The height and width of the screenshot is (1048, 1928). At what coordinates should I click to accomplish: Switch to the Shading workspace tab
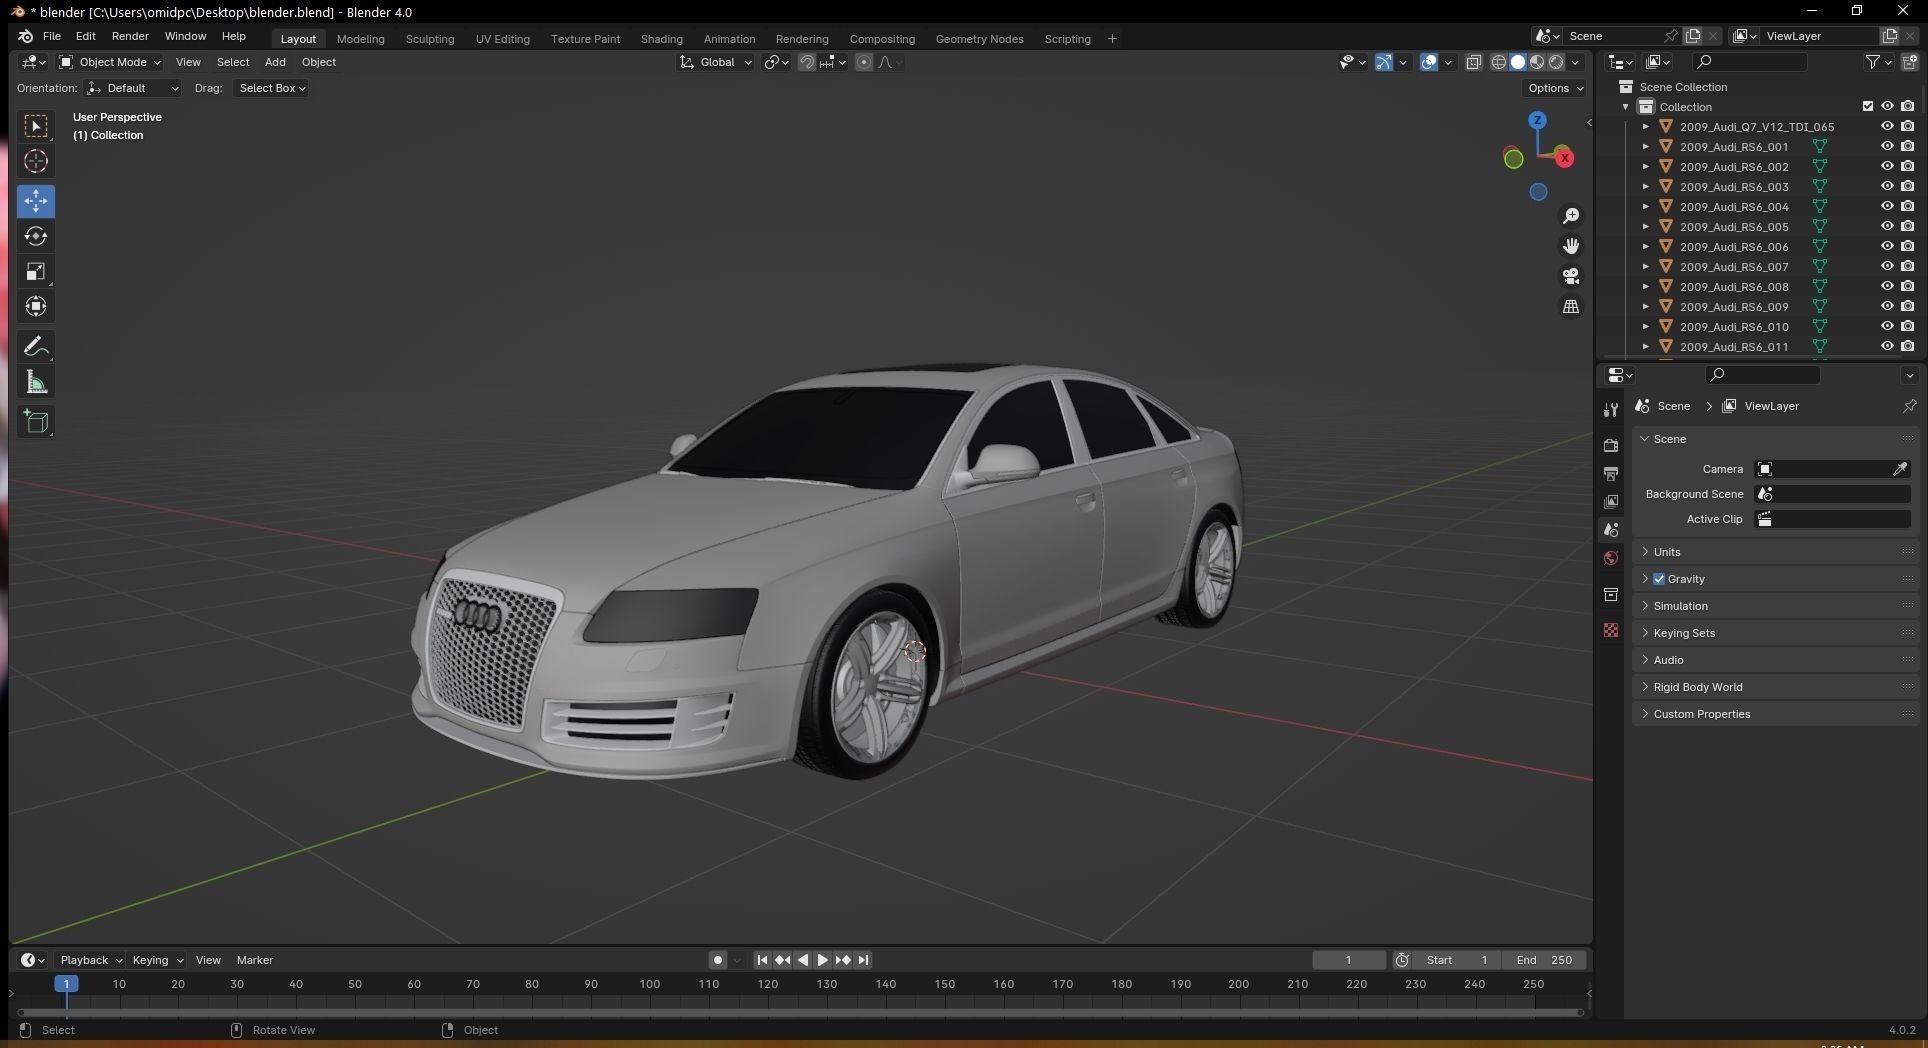pos(661,39)
